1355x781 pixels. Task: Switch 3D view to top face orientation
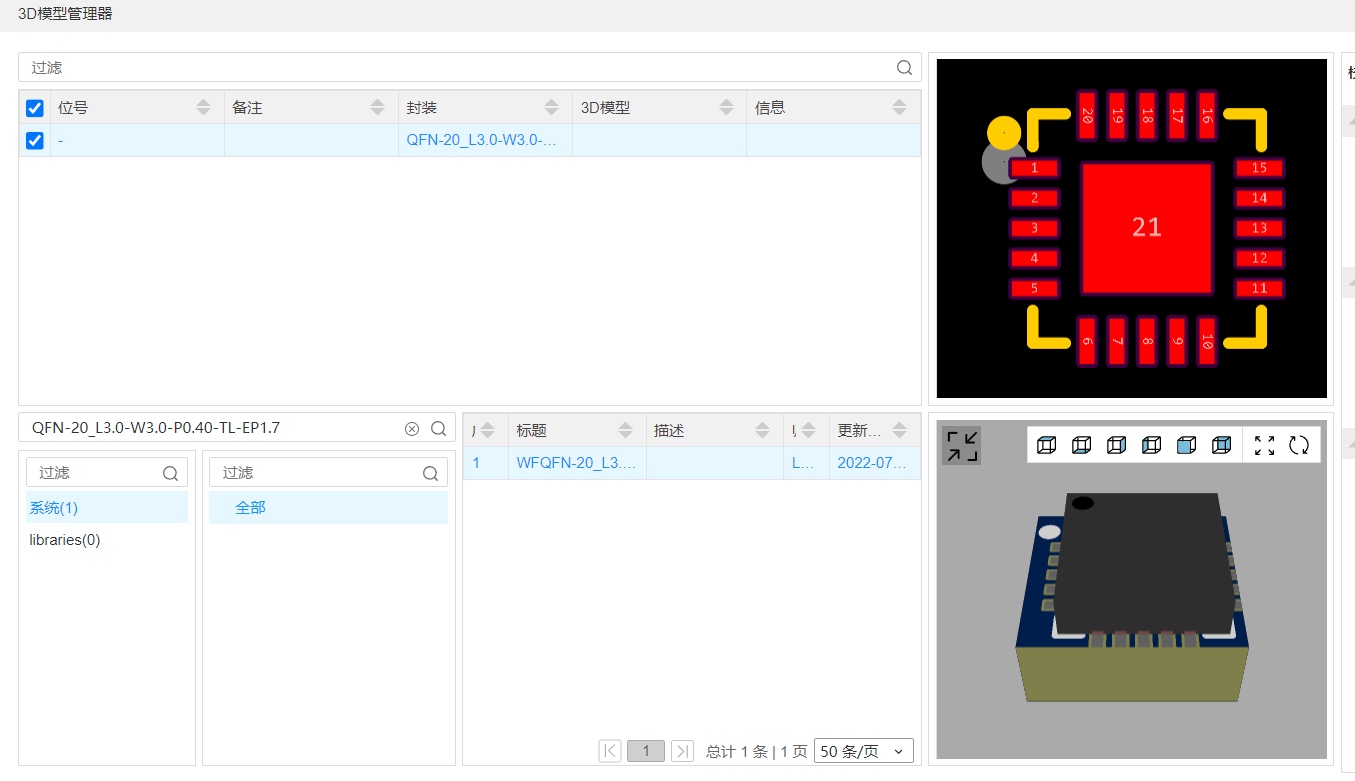pos(1046,445)
